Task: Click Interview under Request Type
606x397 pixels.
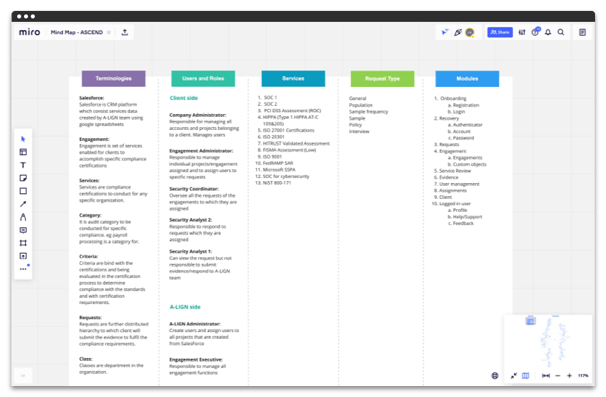Action: (359, 131)
